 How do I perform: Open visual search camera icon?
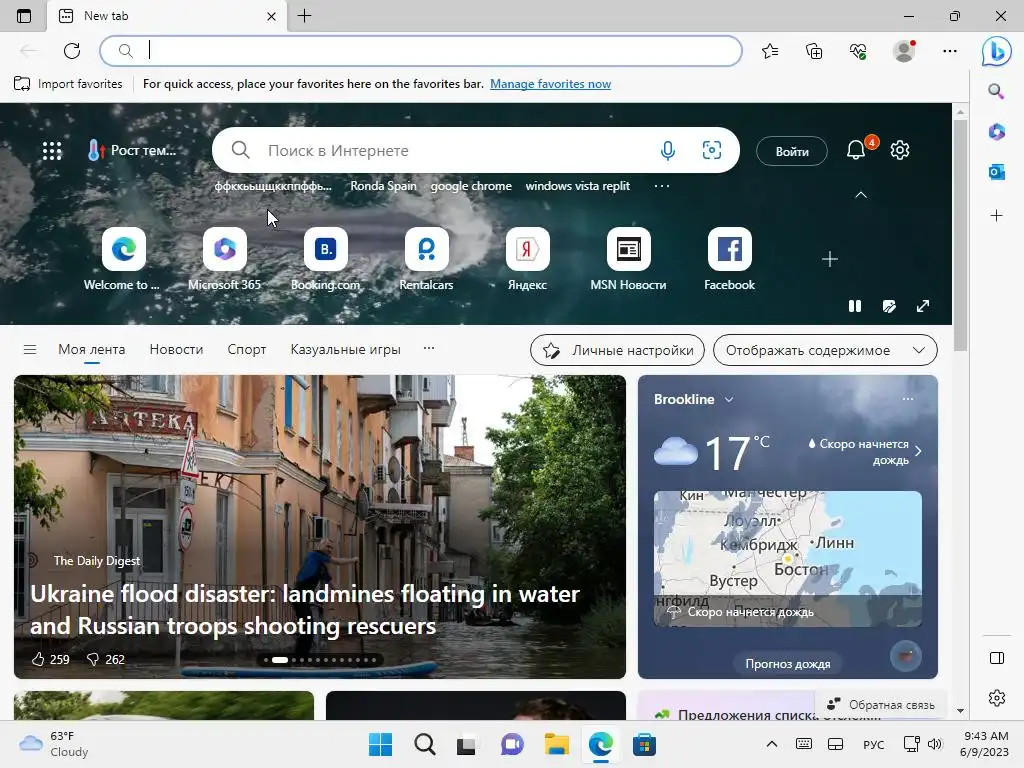[712, 150]
